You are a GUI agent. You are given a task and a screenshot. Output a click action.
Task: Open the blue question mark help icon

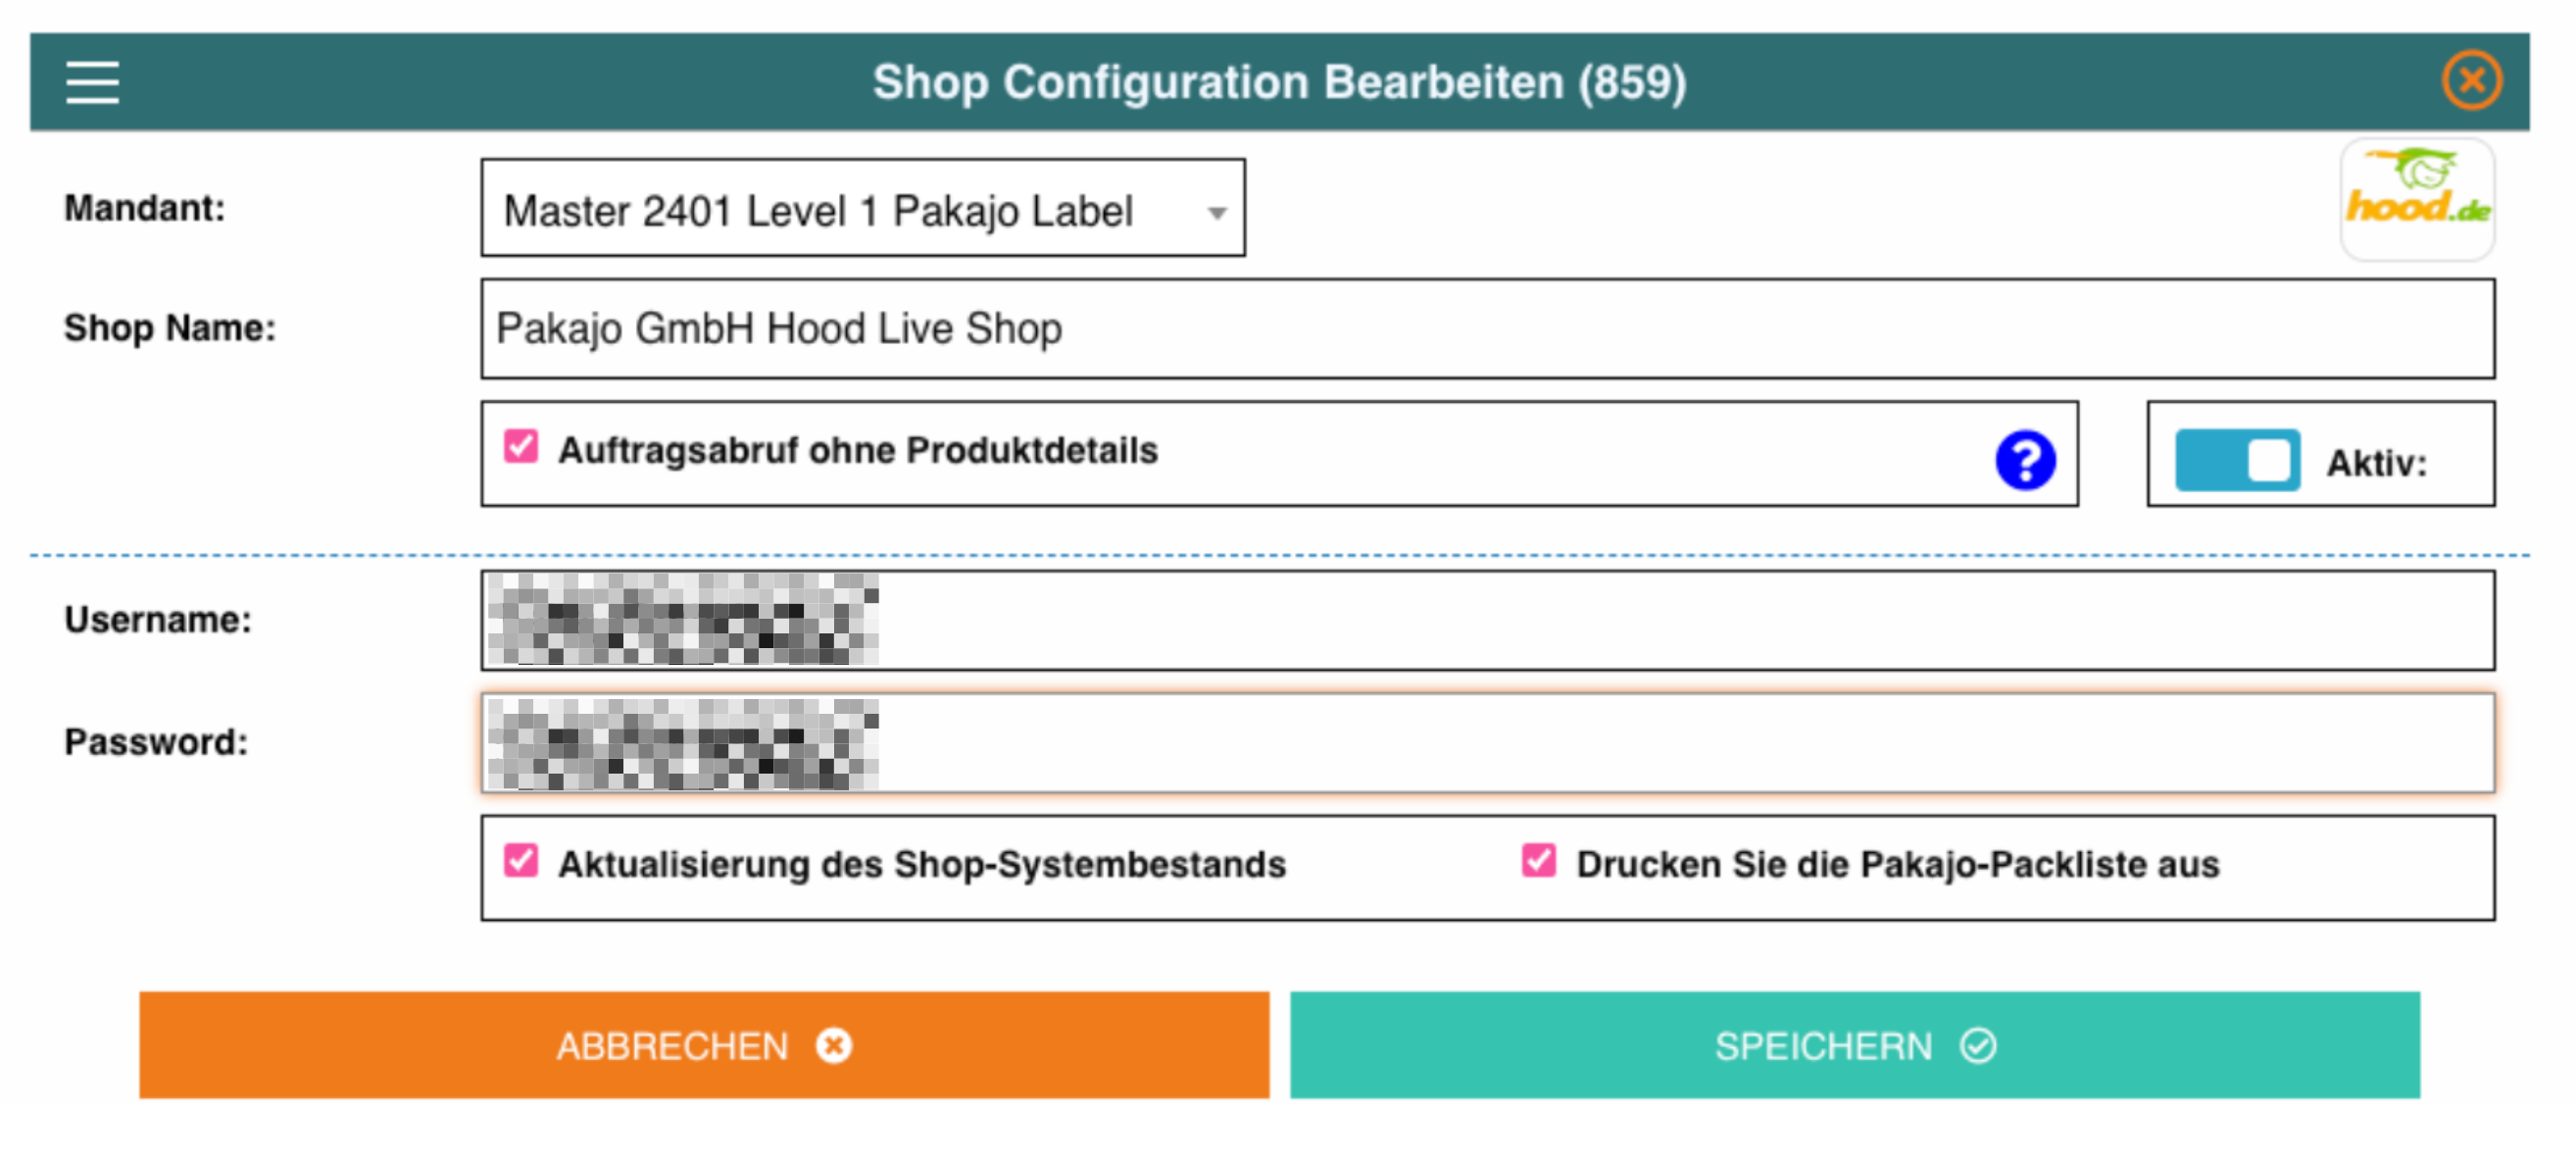(x=2025, y=460)
